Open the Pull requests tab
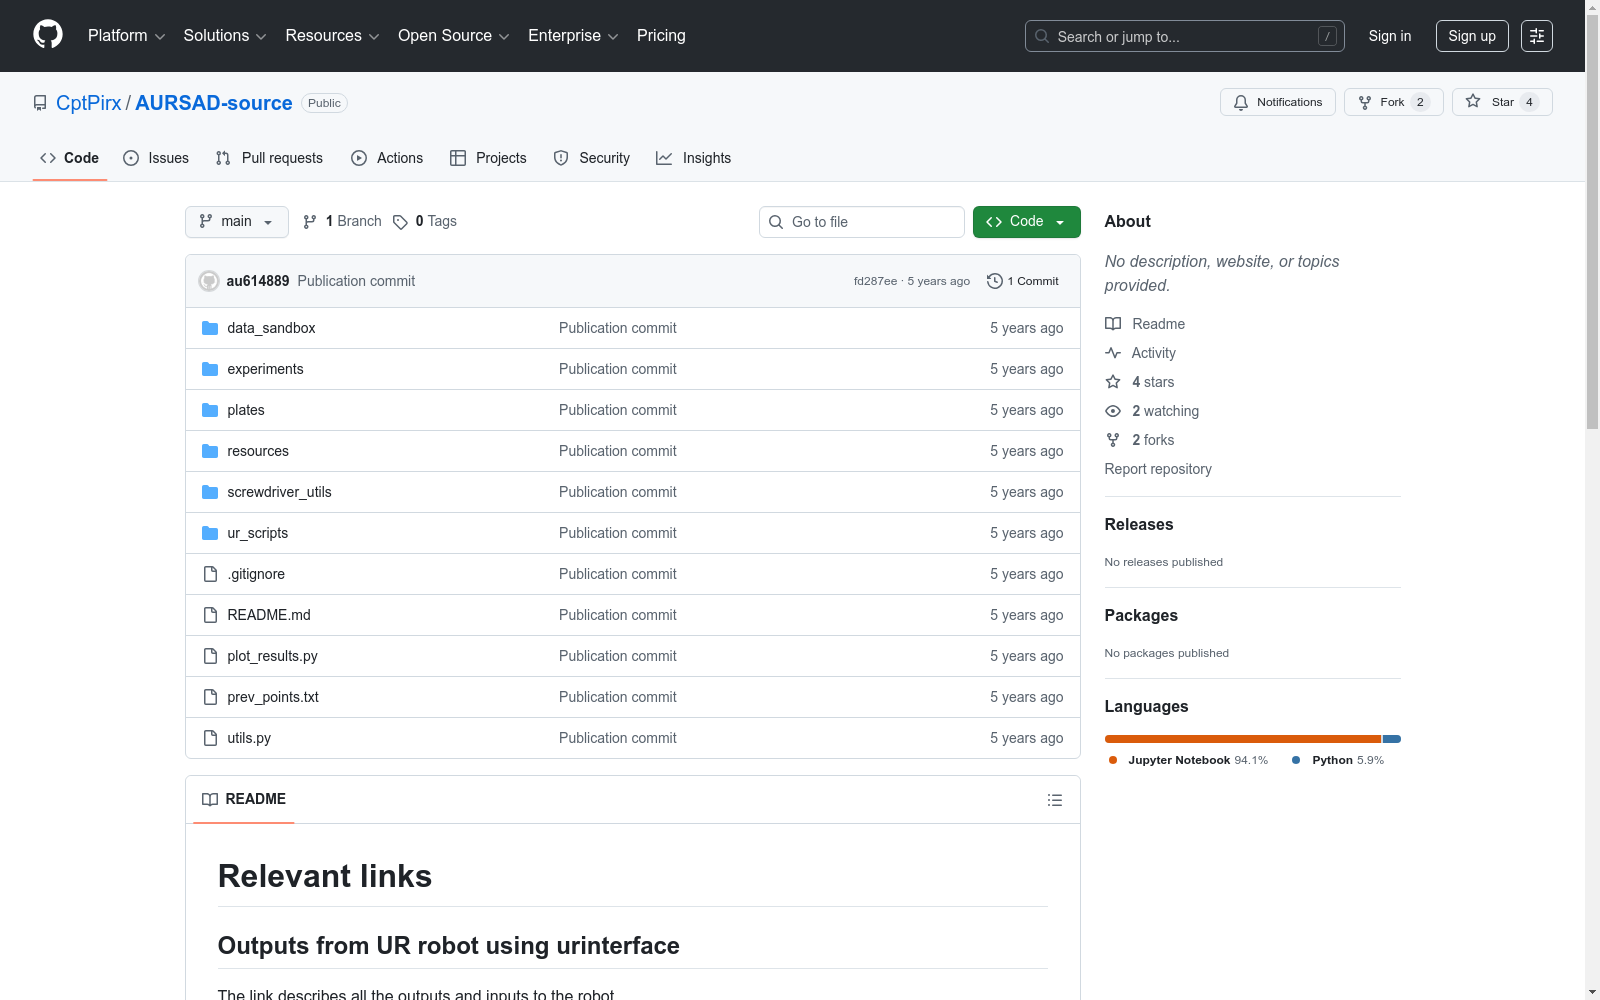The height and width of the screenshot is (1000, 1600). tap(269, 158)
